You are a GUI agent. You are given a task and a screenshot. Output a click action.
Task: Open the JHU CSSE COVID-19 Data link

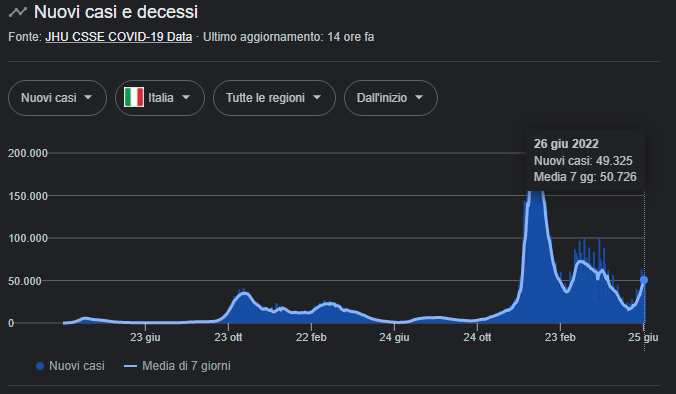[x=119, y=37]
